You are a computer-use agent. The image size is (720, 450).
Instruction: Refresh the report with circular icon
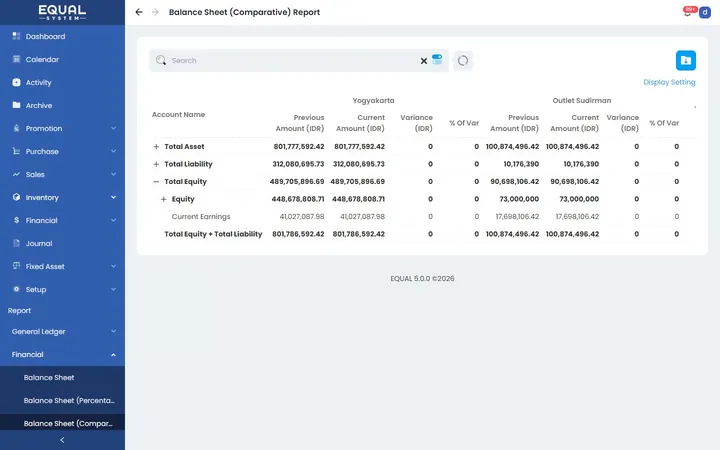tap(463, 61)
